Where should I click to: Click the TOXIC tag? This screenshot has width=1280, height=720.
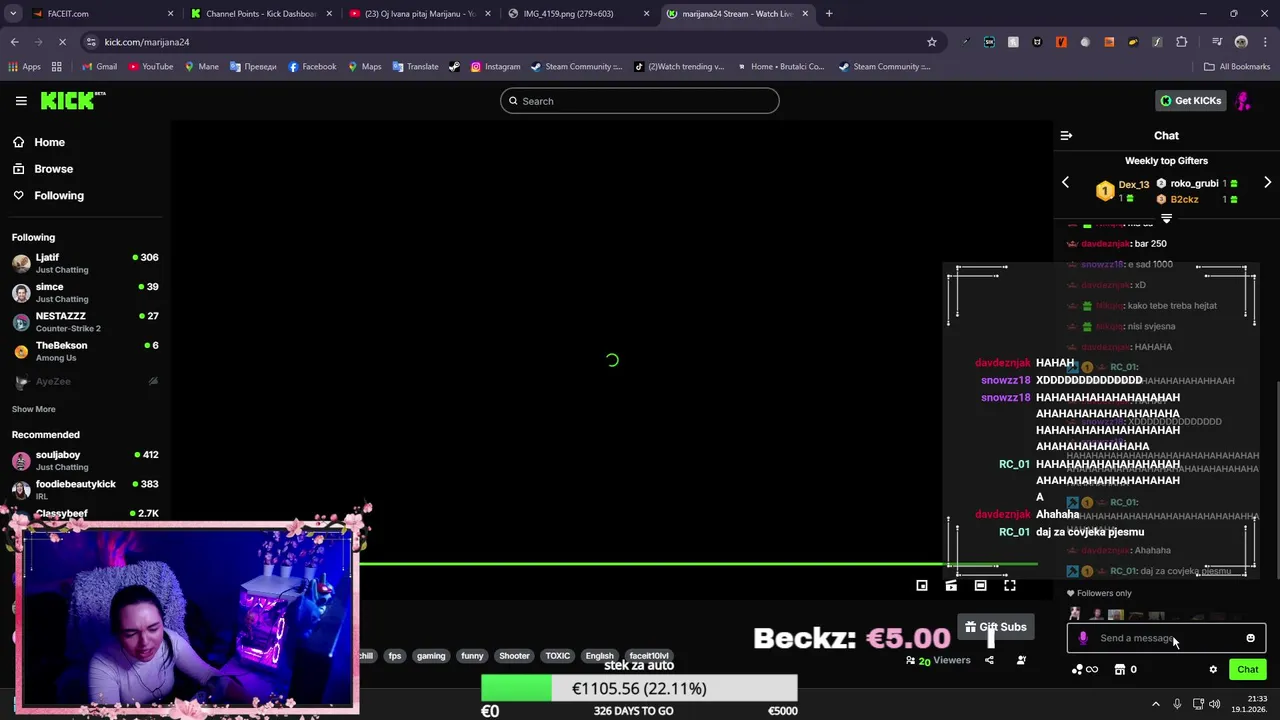point(558,656)
